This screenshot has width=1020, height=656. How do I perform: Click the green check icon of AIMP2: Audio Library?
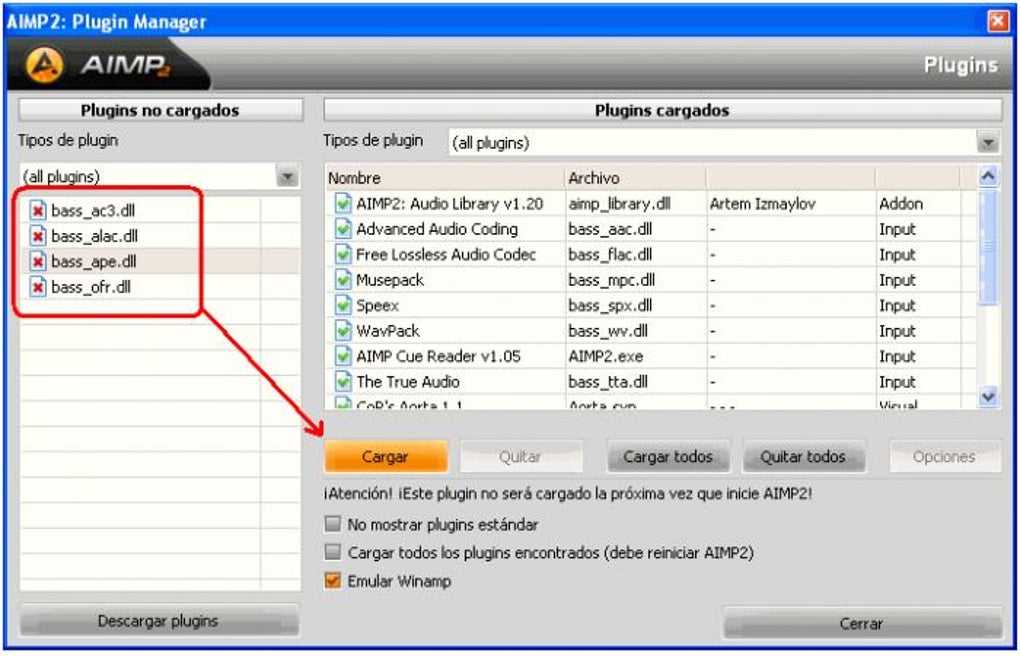pyautogui.click(x=343, y=204)
